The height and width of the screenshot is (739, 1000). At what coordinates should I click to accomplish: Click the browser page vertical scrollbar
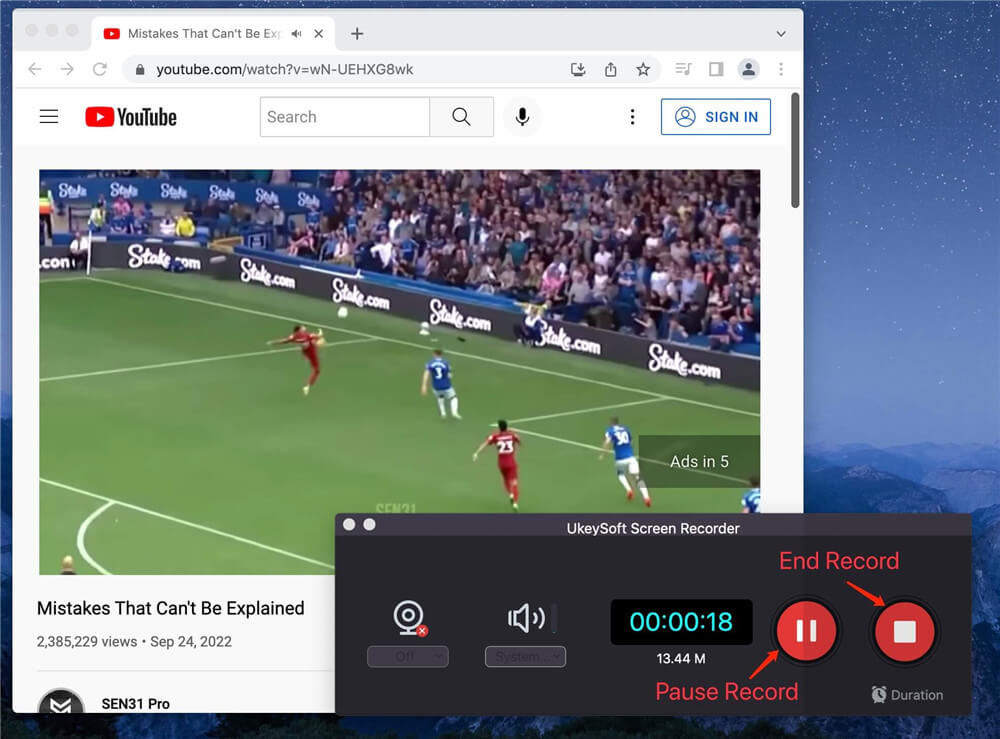click(795, 150)
